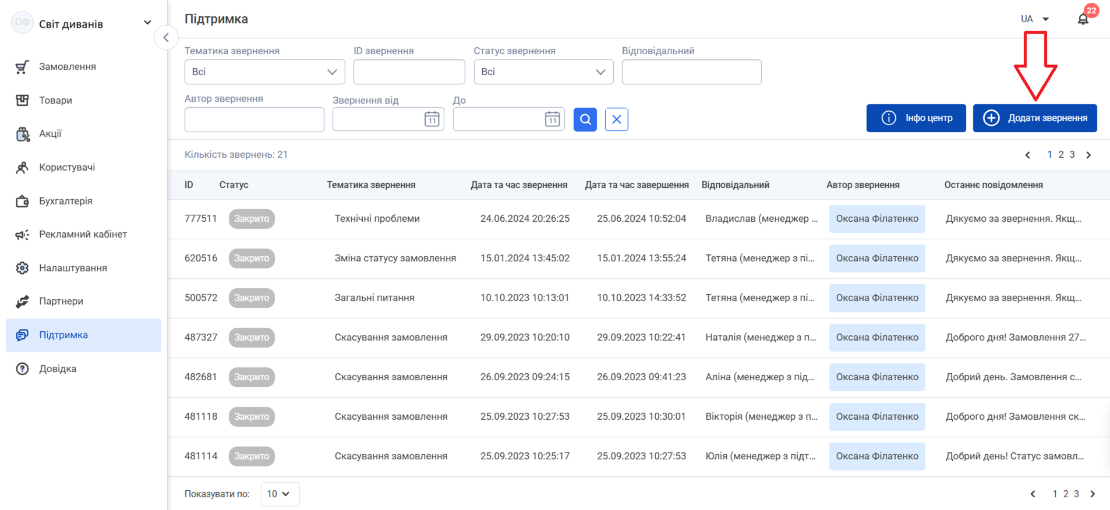
Task: Click Наталія (менеджер з п... cell
Action: click(761, 338)
